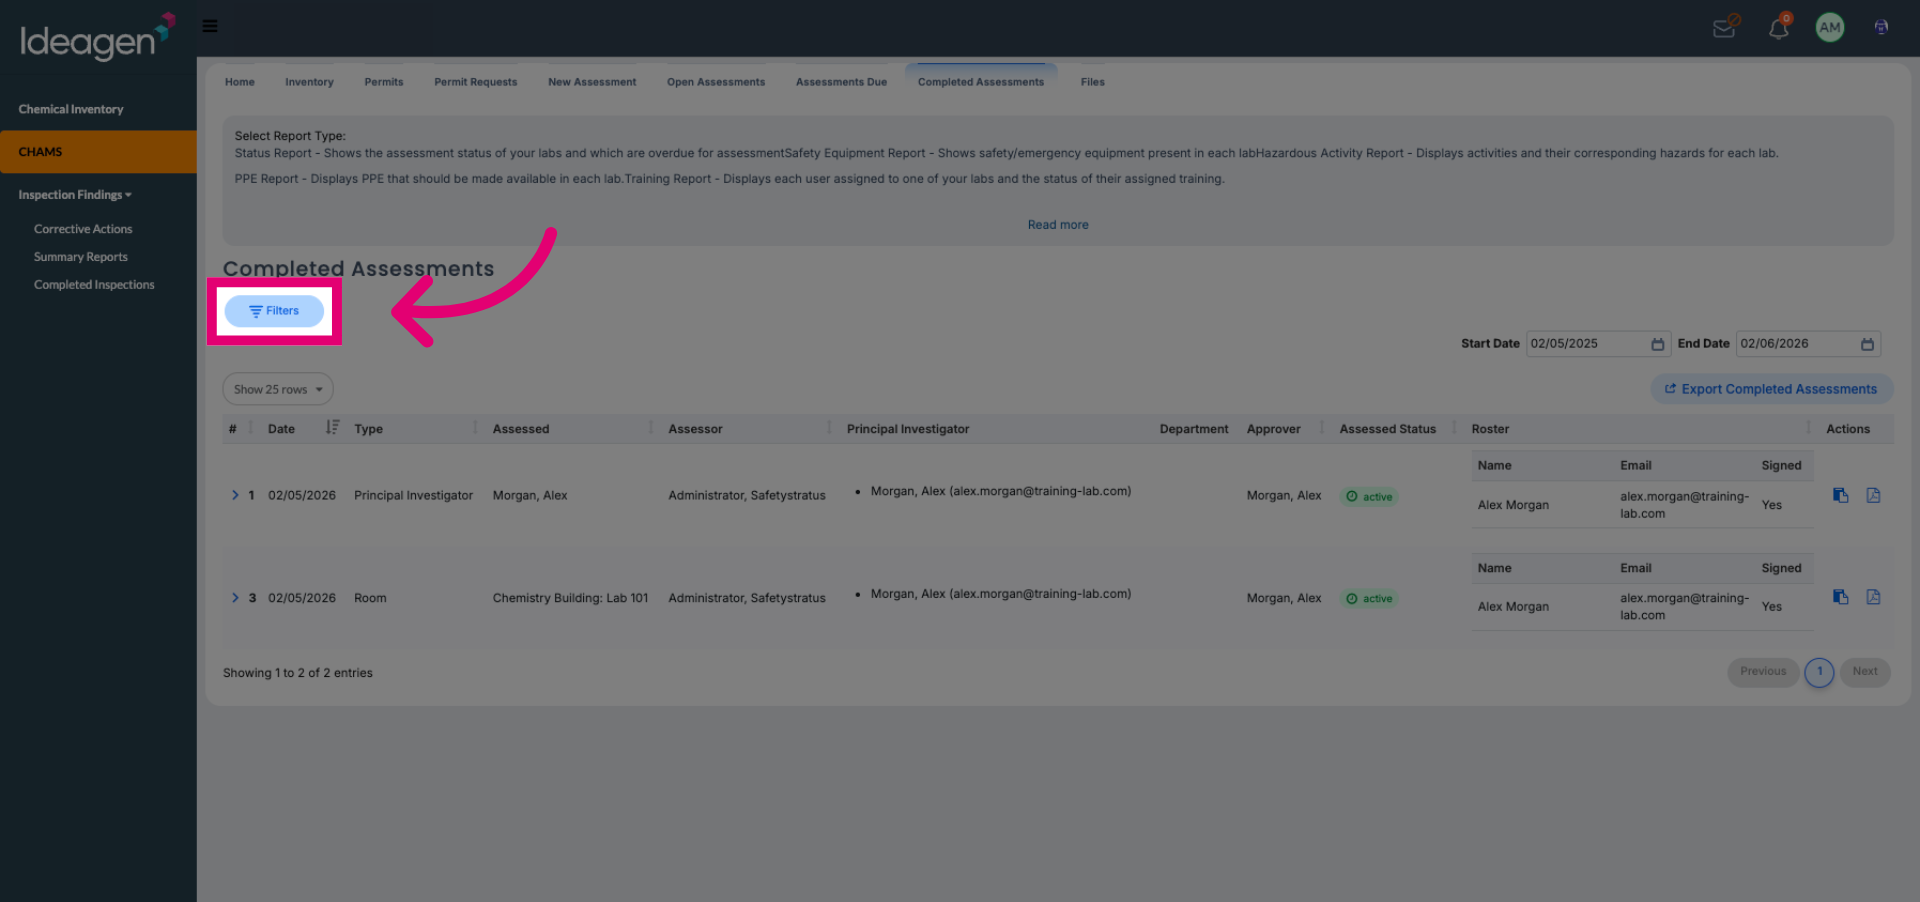Click active status badge in row 1

1368,497
